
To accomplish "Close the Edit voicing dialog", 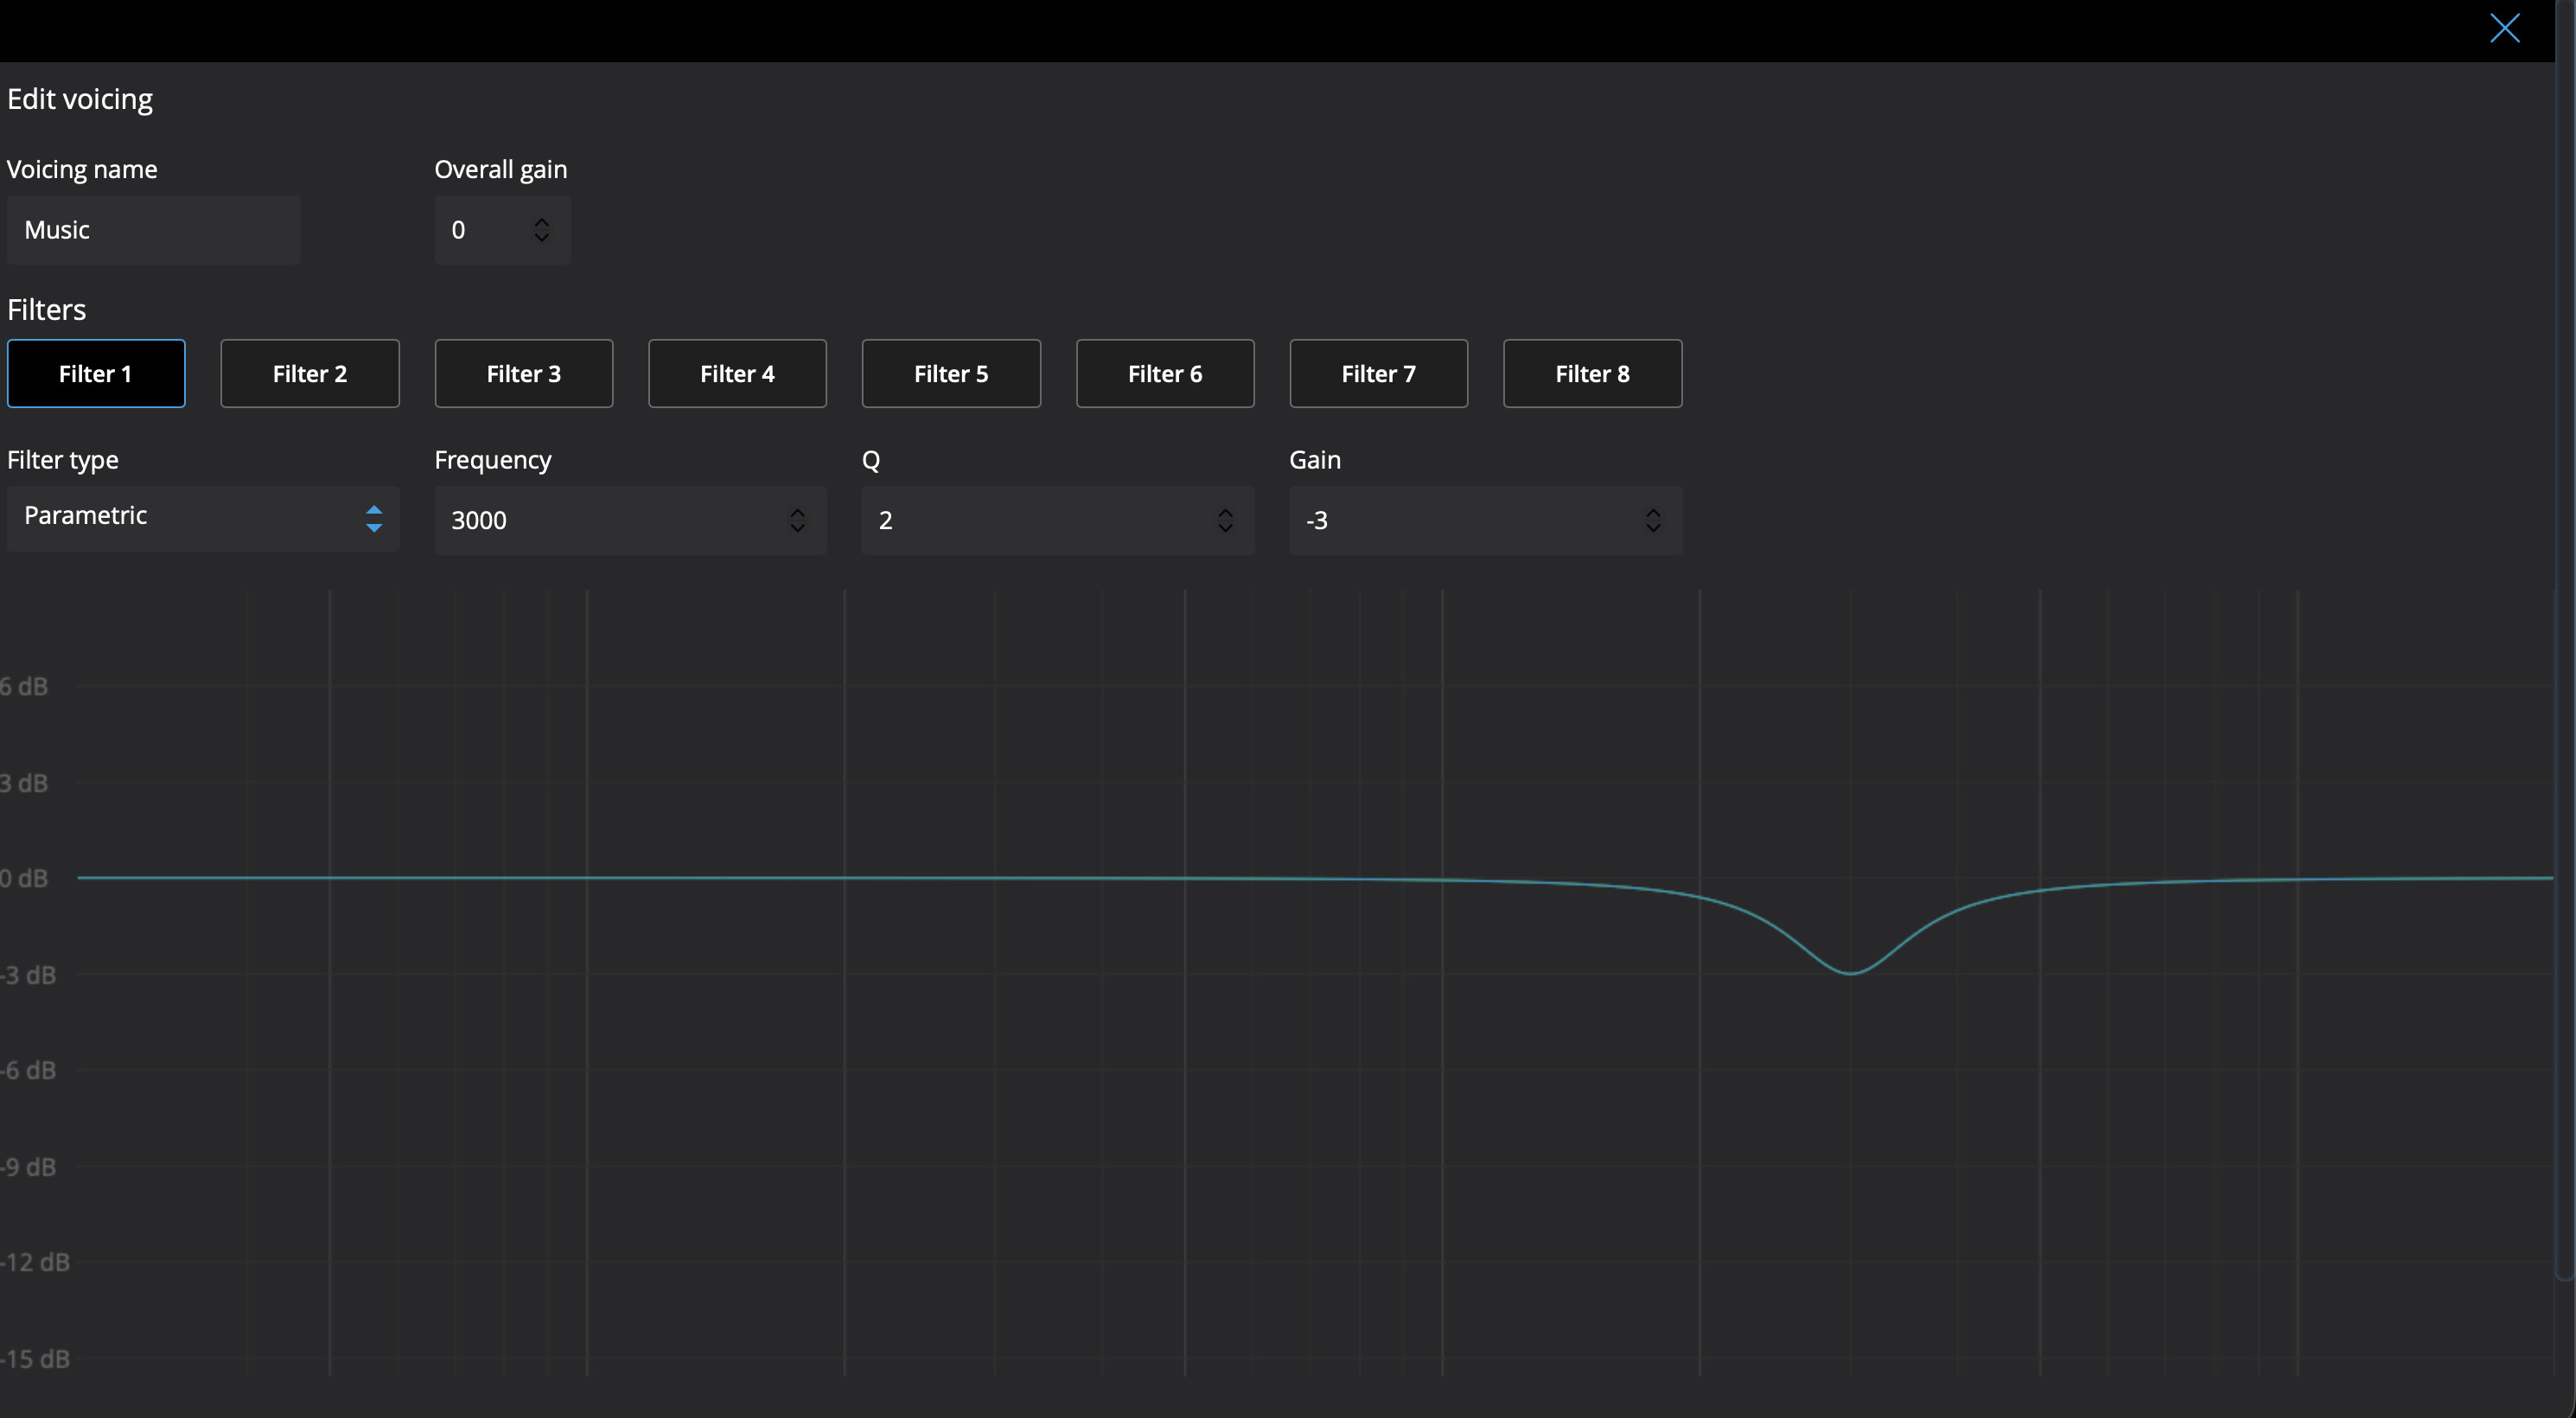I will [2504, 28].
